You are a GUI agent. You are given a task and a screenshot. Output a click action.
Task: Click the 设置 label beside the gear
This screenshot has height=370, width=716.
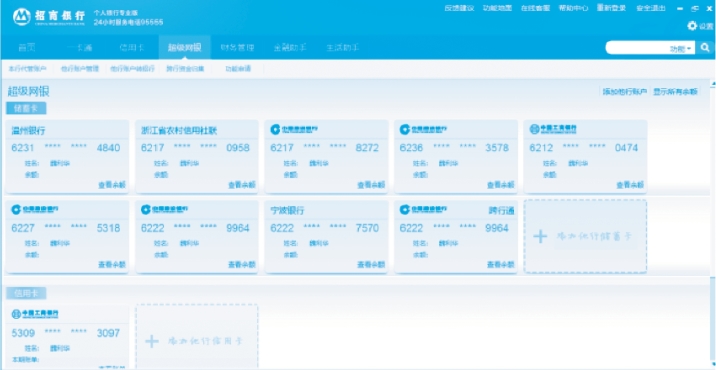[x=706, y=26]
